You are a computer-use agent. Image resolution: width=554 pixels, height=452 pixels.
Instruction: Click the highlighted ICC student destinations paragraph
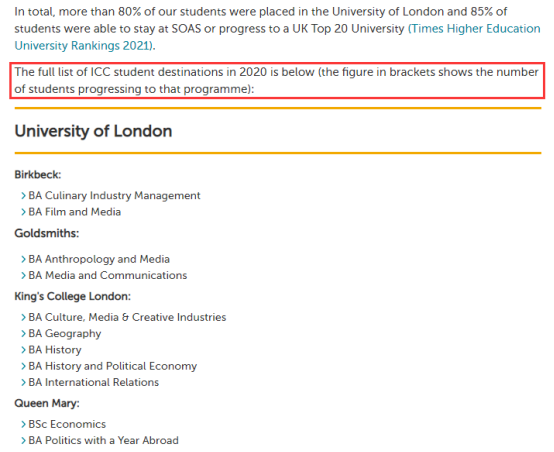pos(277,80)
